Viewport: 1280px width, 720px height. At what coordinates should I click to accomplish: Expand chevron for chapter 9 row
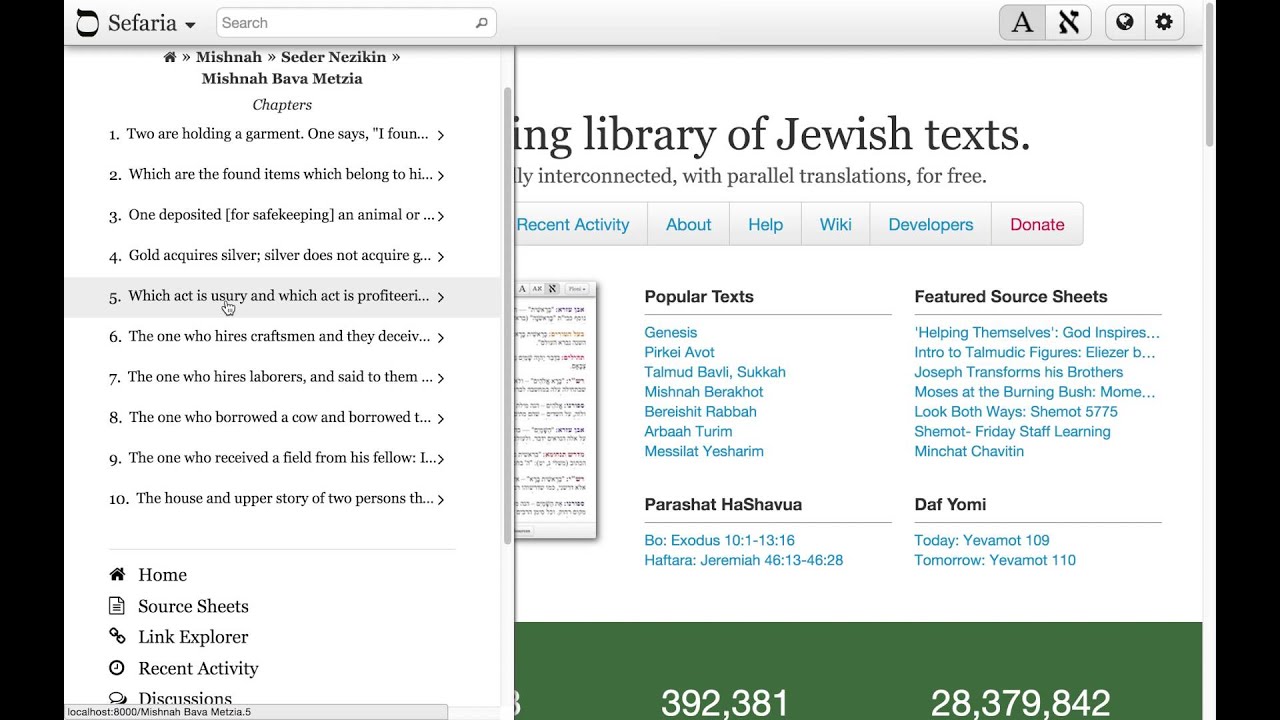(440, 458)
